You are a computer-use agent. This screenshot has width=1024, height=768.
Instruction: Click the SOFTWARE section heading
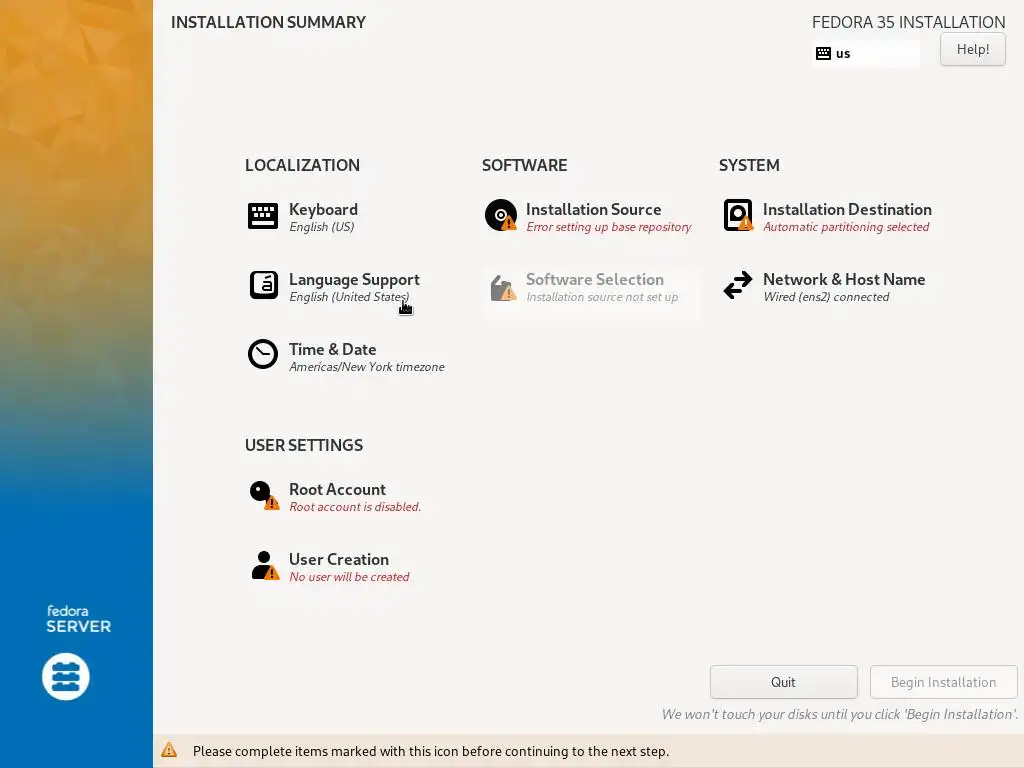click(524, 165)
